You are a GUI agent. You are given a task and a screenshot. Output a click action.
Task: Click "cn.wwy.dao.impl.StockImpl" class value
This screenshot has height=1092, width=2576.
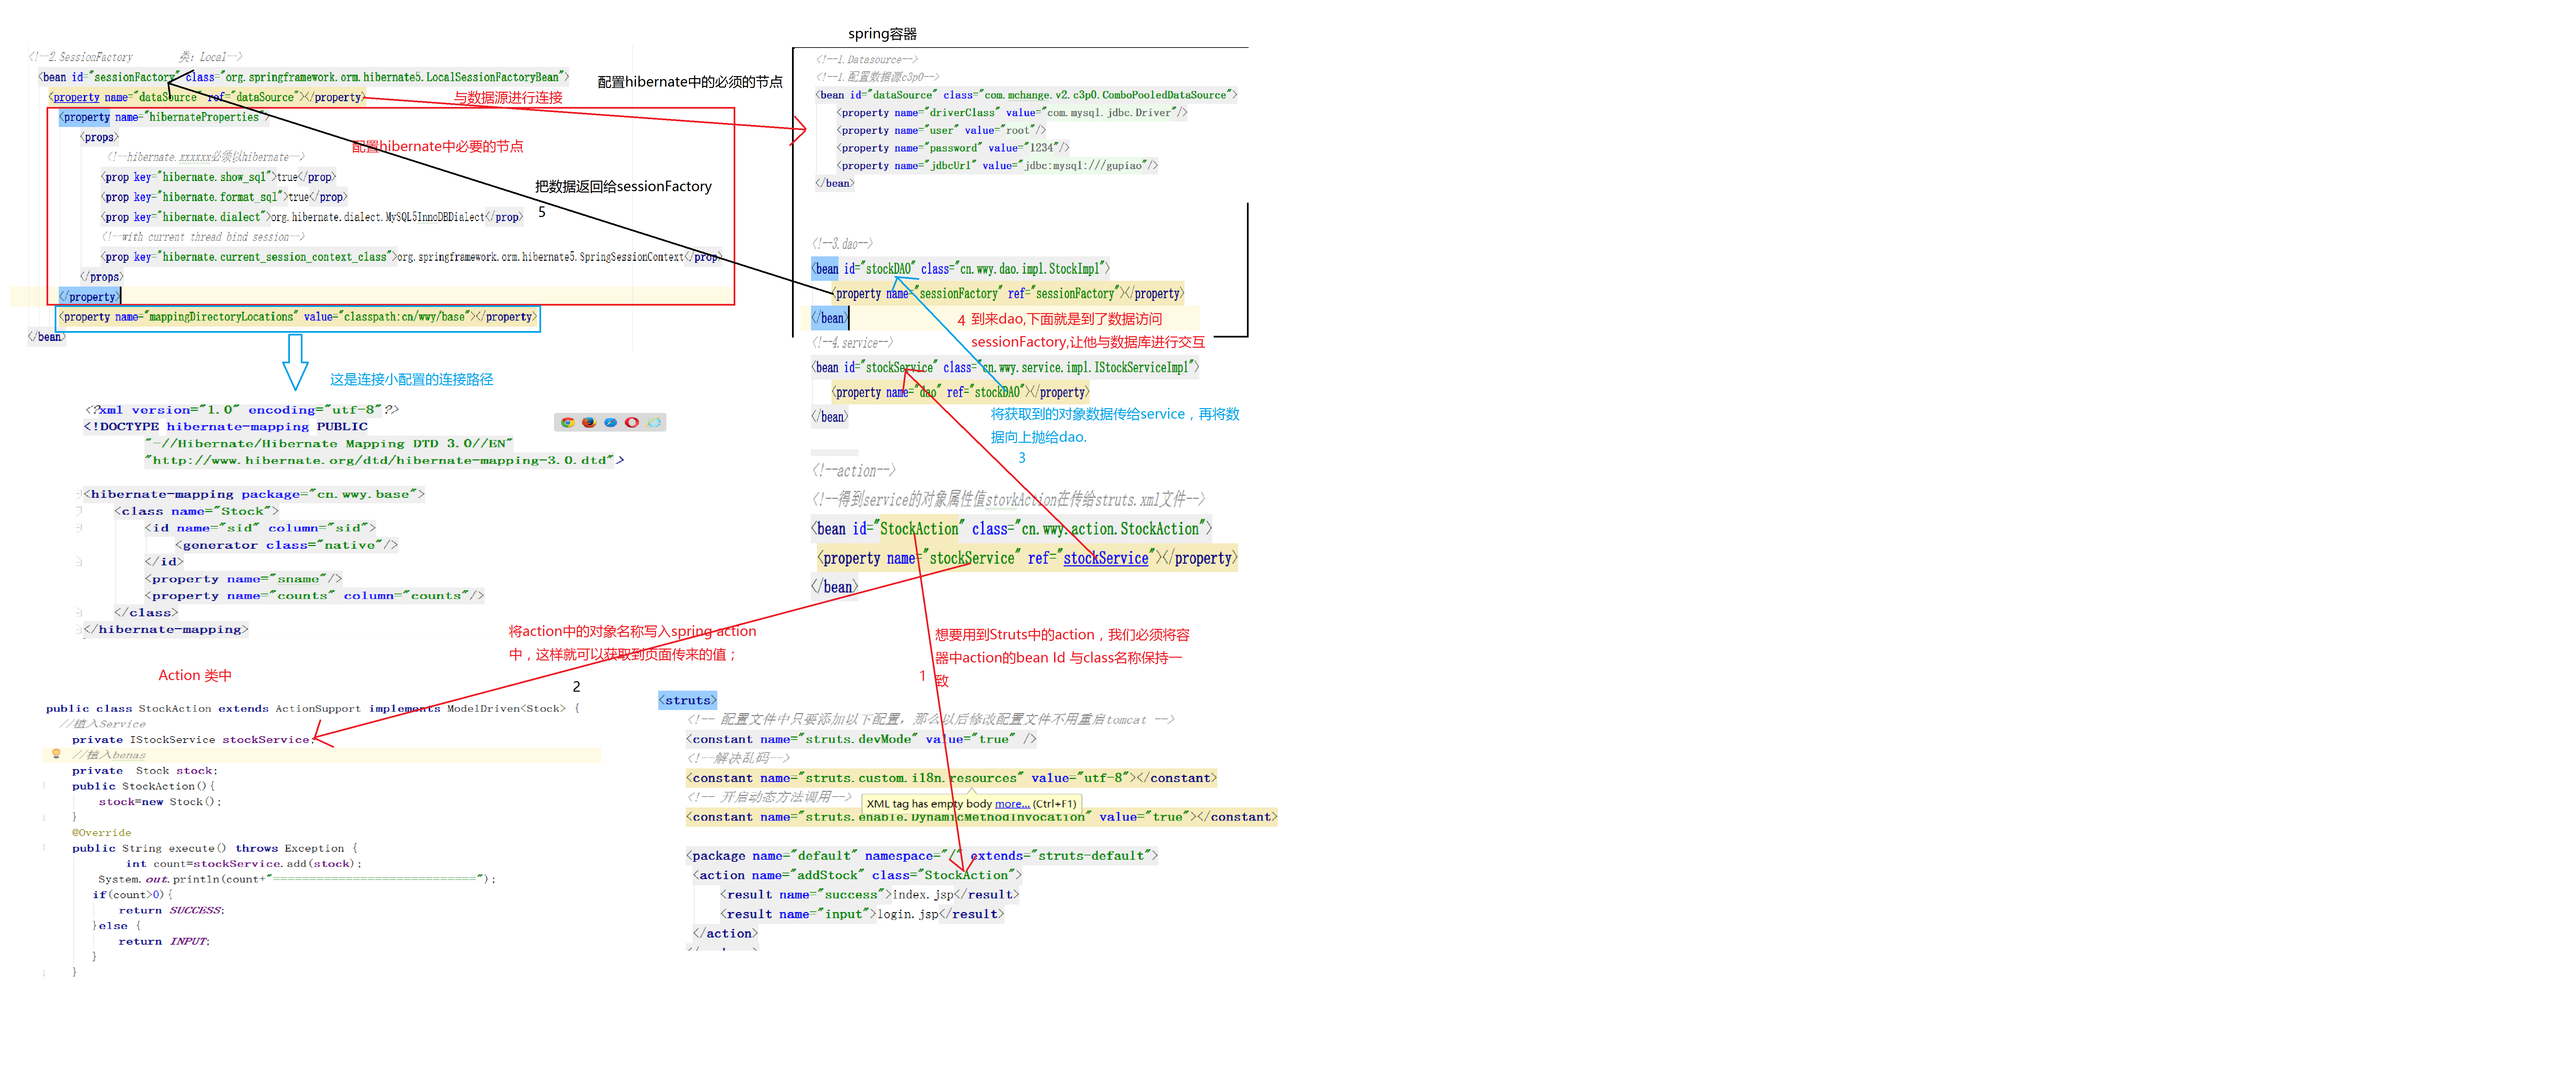coord(1030,269)
